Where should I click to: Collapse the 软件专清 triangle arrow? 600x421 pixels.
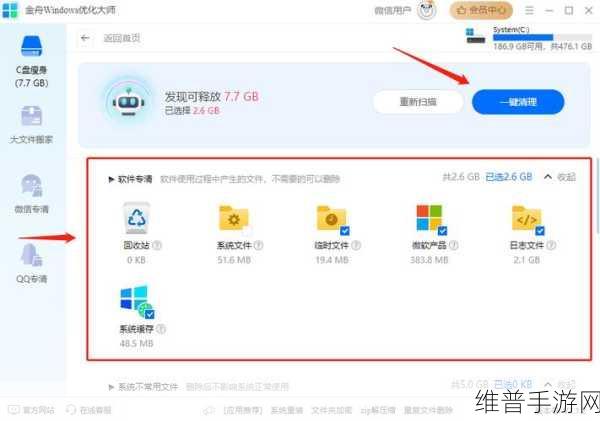(x=111, y=179)
